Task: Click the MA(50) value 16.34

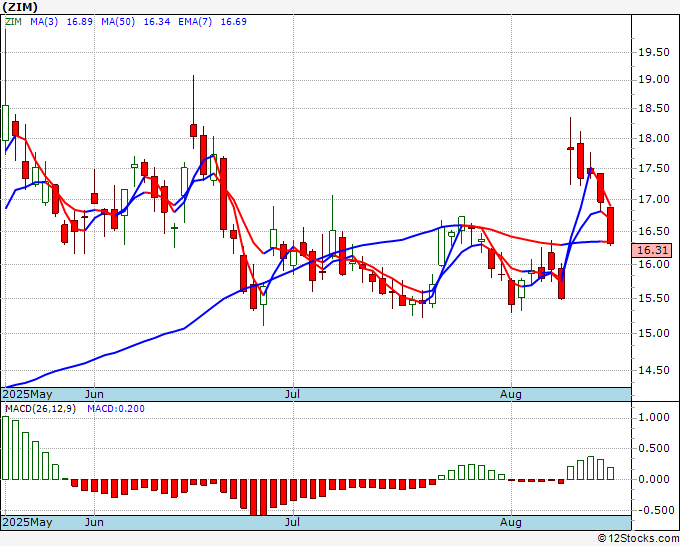Action: 157,21
